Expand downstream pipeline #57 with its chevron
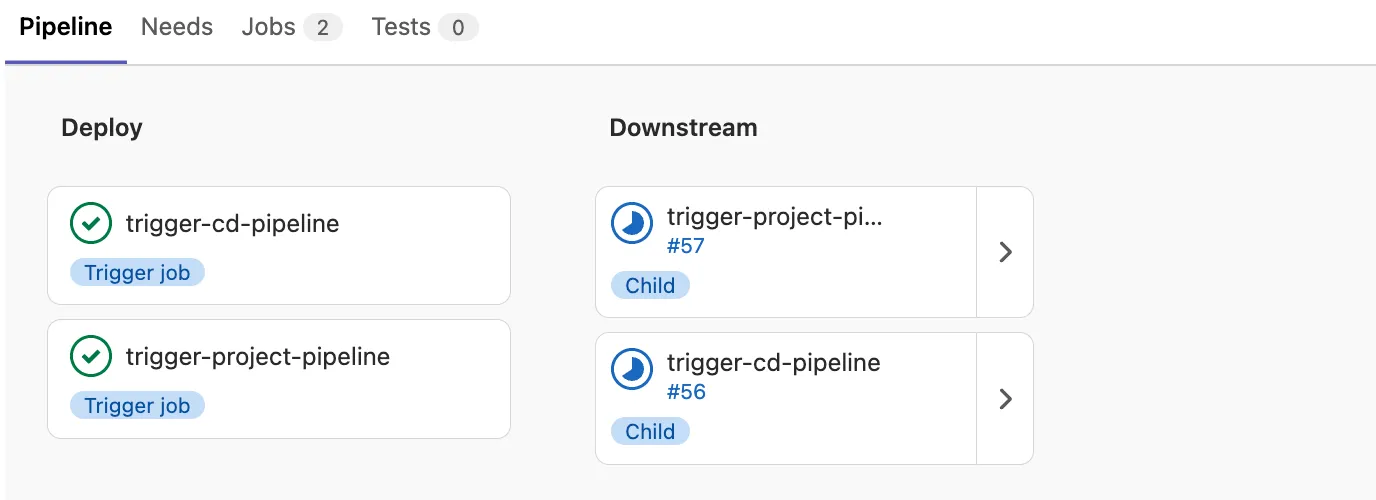1376x500 pixels. 1006,252
